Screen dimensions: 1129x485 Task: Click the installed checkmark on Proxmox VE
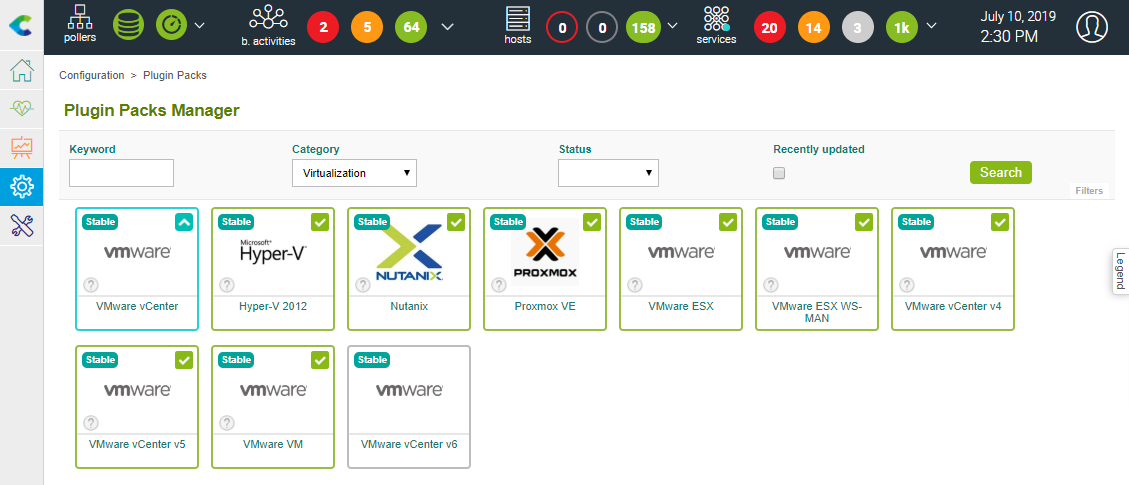[593, 222]
